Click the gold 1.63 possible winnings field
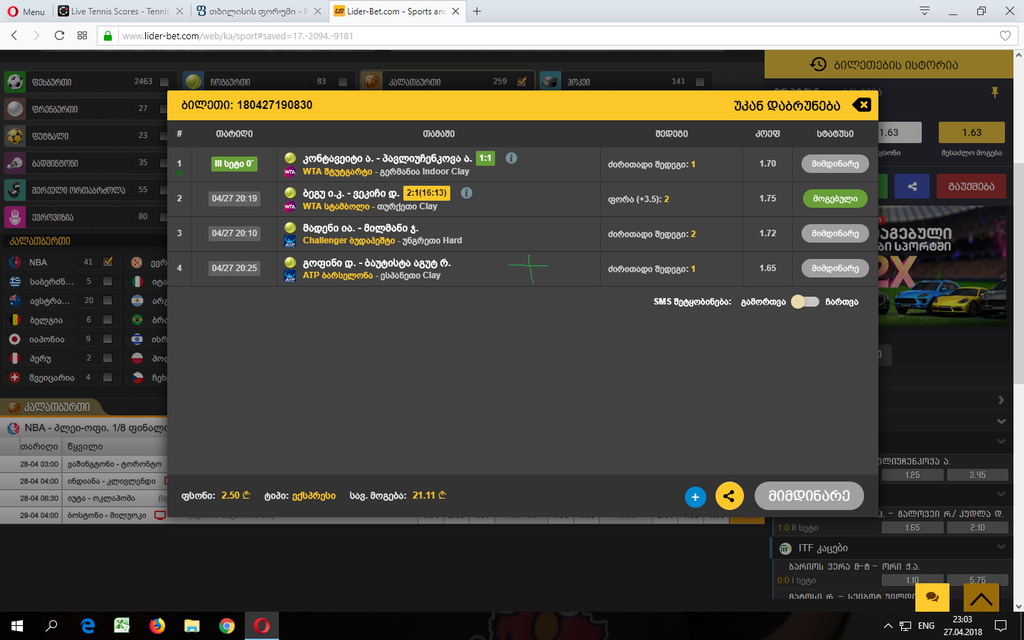This screenshot has height=640, width=1024. coord(972,133)
